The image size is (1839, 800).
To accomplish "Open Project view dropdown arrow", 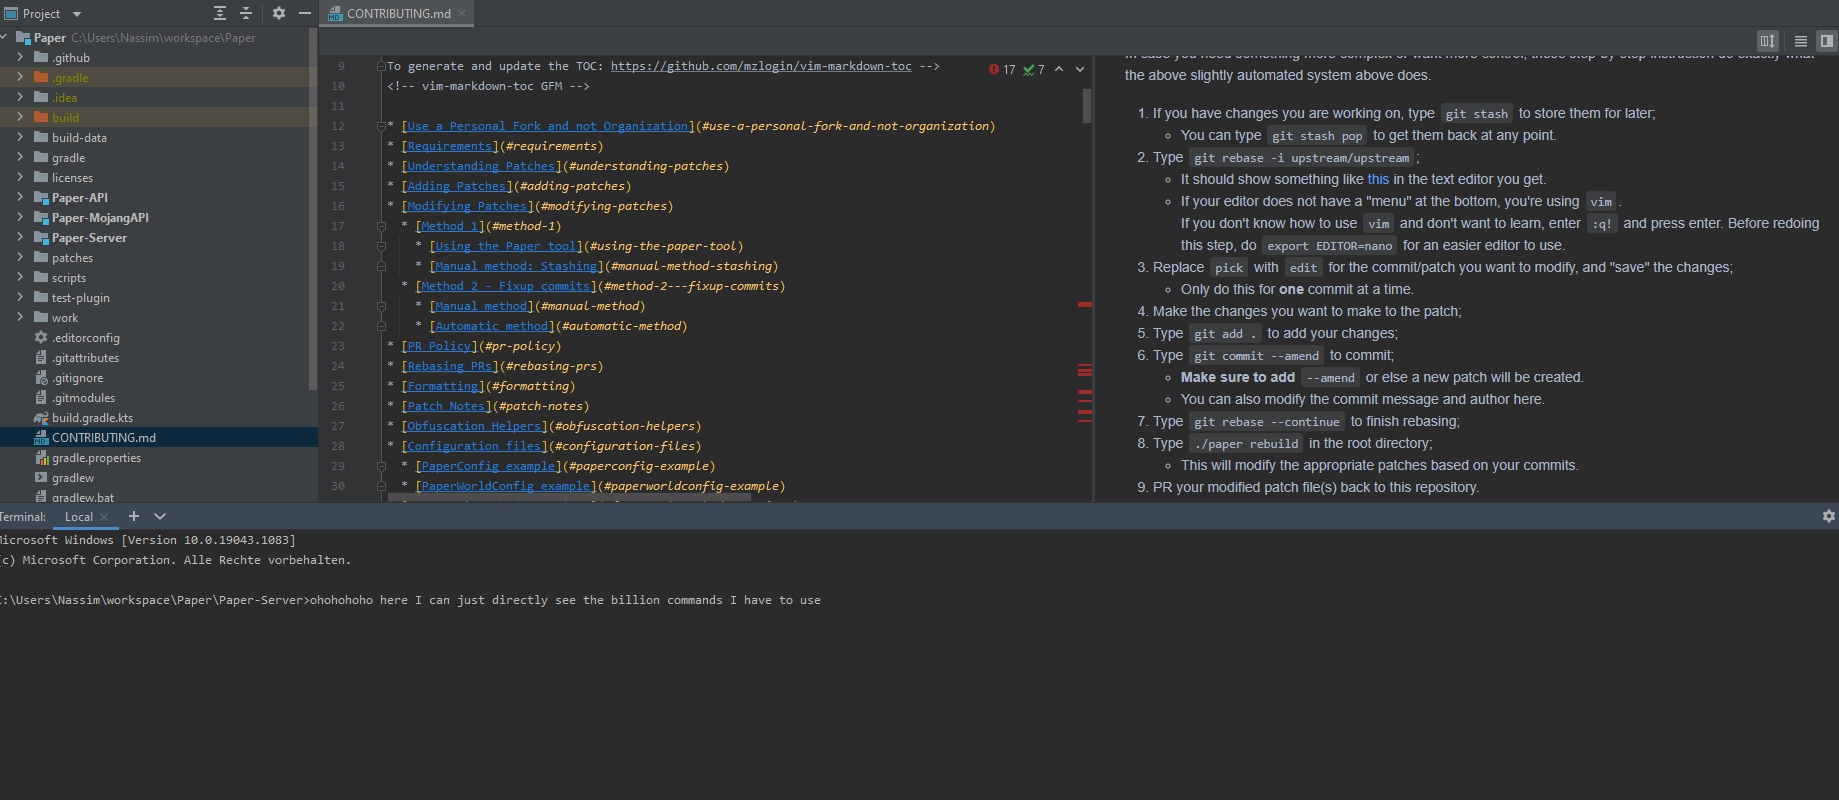I will click(77, 14).
